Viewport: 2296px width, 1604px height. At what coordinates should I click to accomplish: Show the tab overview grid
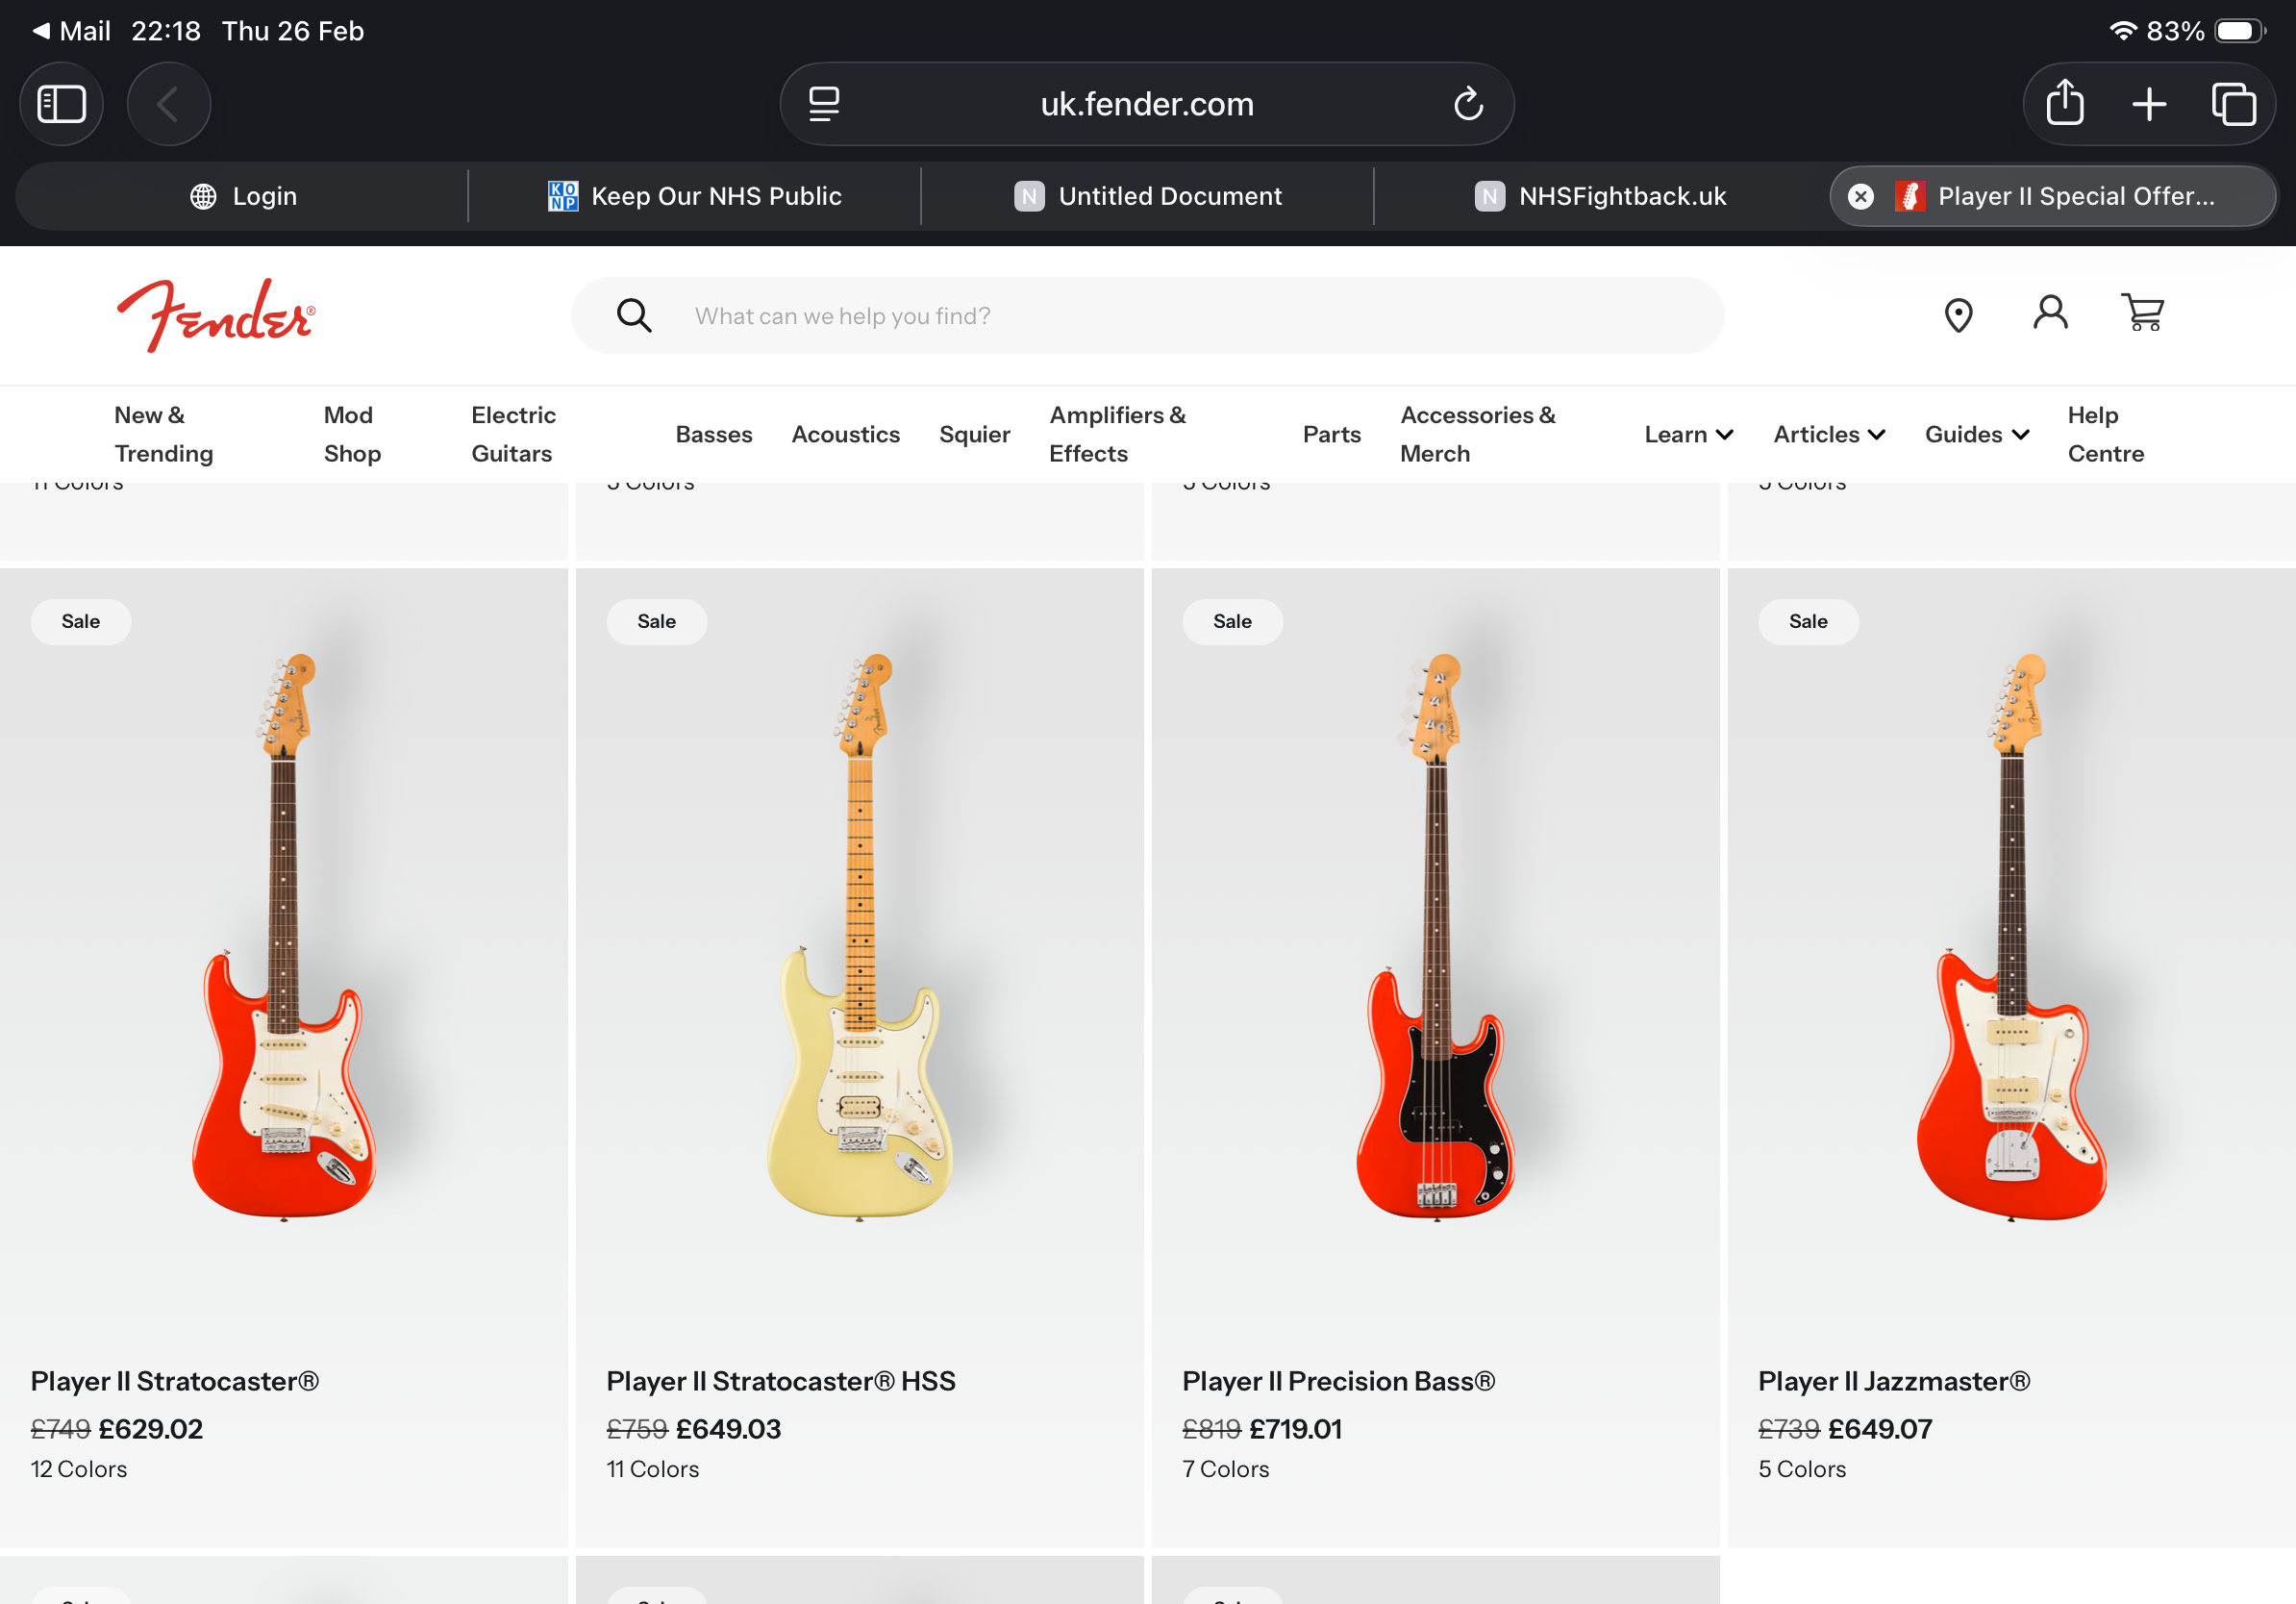2233,104
